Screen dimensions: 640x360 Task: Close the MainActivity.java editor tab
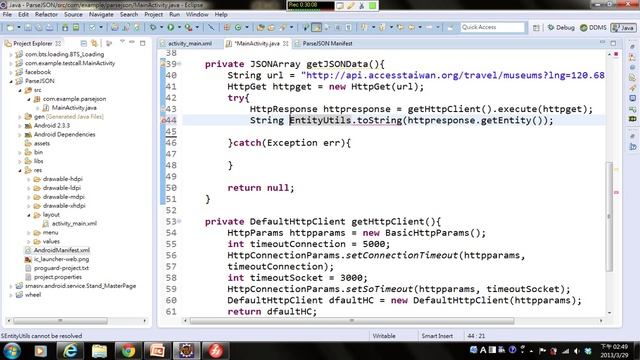285,43
